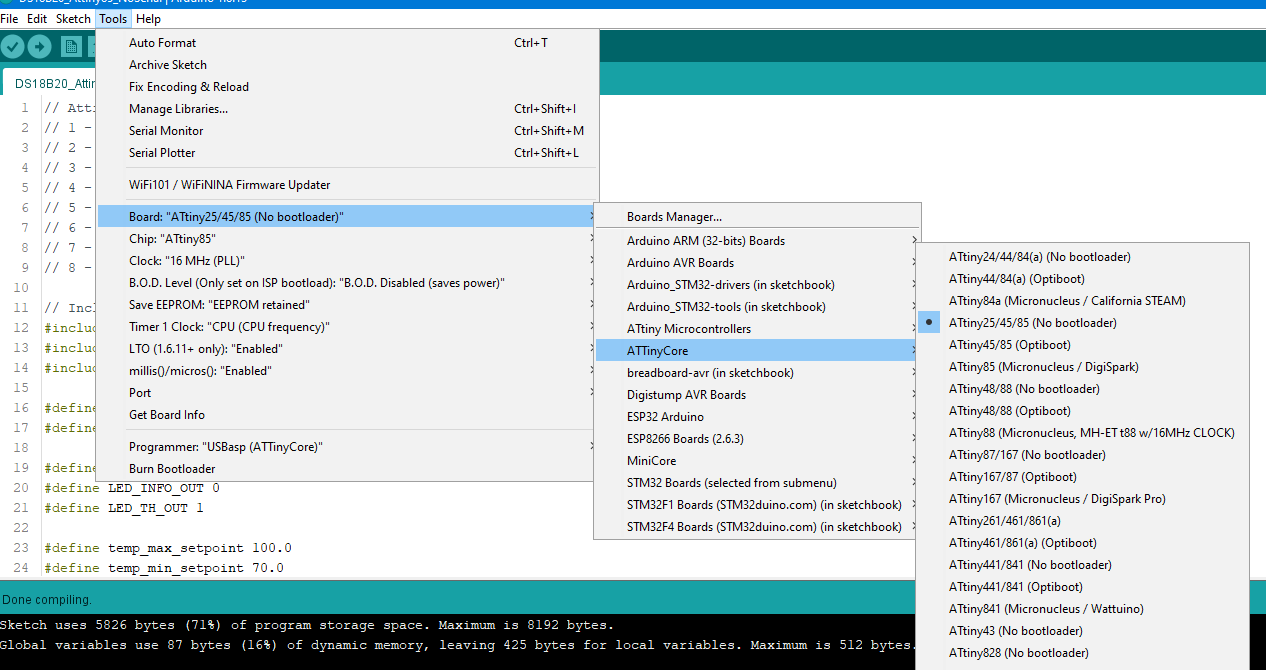This screenshot has height=670, width=1266.
Task: Launch the Serial Monitor
Action: tap(347, 131)
